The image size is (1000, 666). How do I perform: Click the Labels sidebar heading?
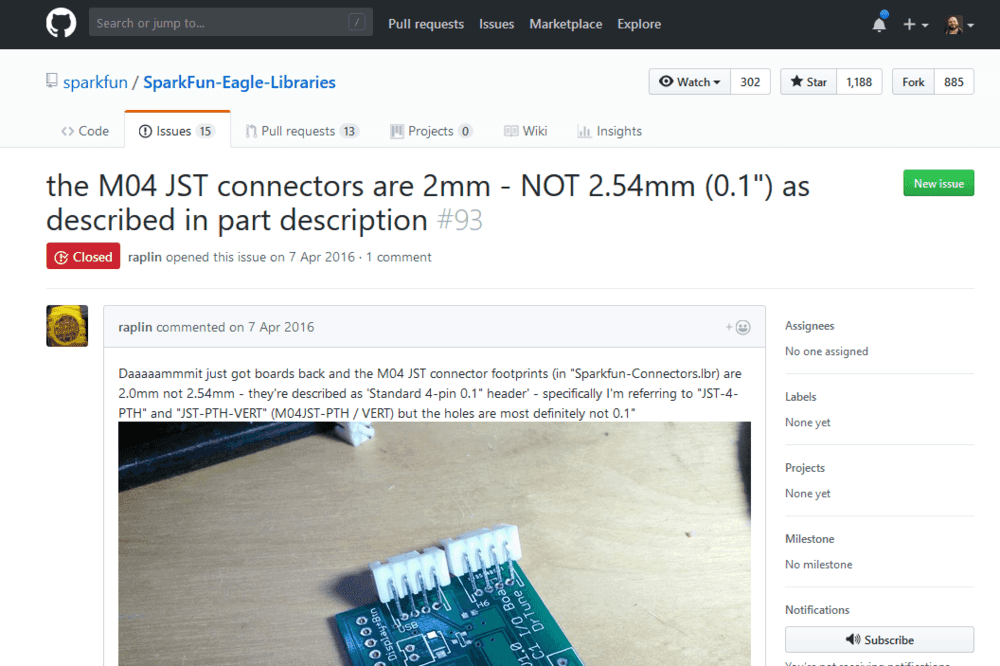coord(800,397)
